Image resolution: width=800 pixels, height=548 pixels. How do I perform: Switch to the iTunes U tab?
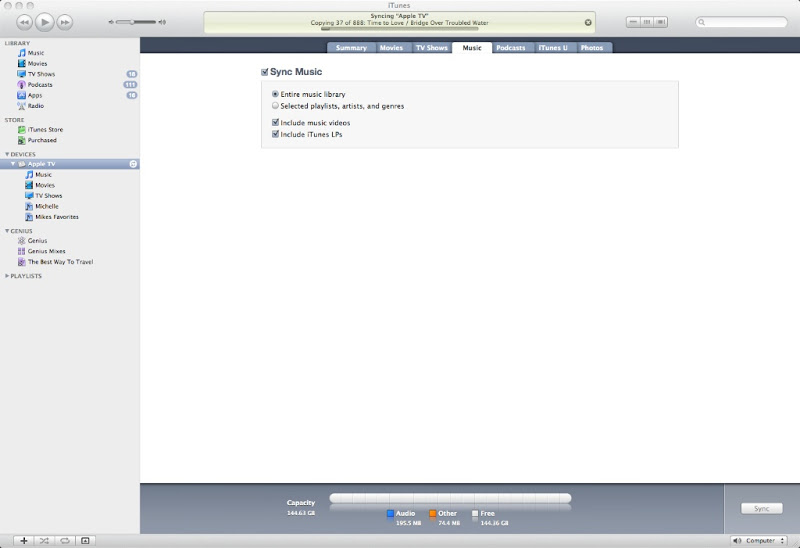coord(553,47)
